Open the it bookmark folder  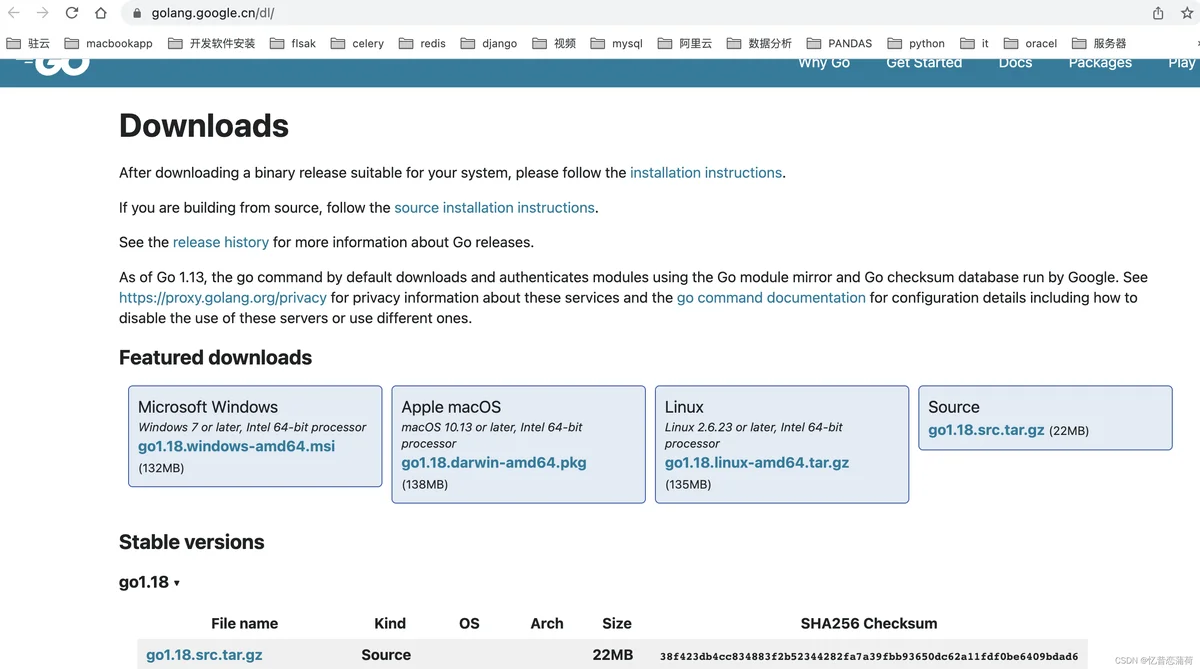[x=974, y=43]
